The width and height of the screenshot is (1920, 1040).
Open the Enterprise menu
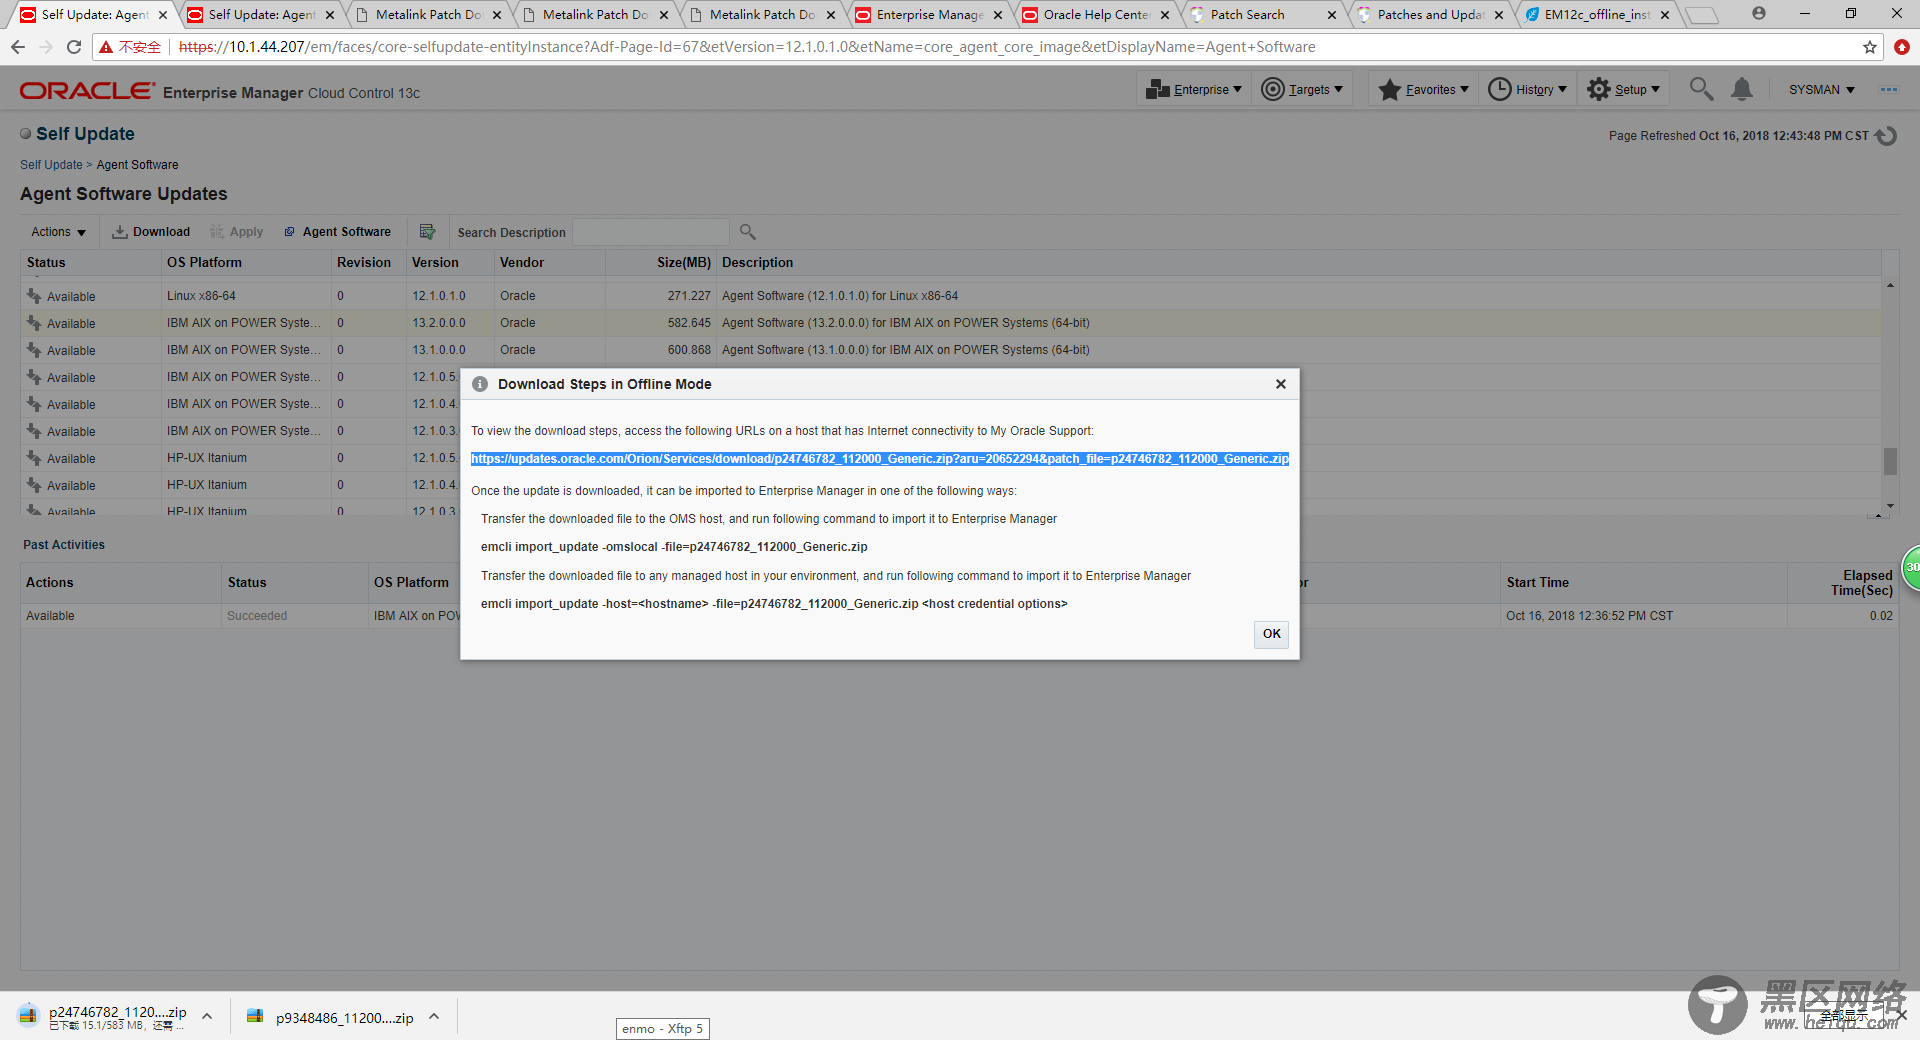point(1194,89)
